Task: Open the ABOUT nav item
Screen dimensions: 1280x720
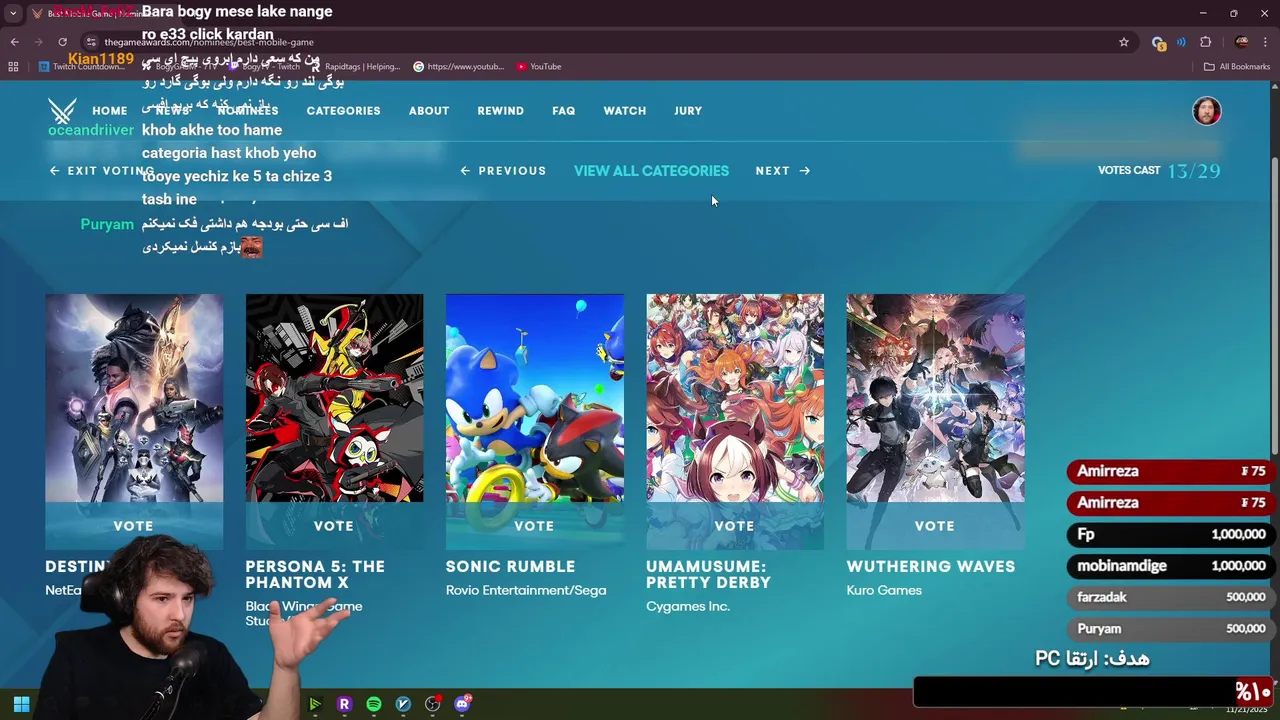Action: [x=429, y=111]
